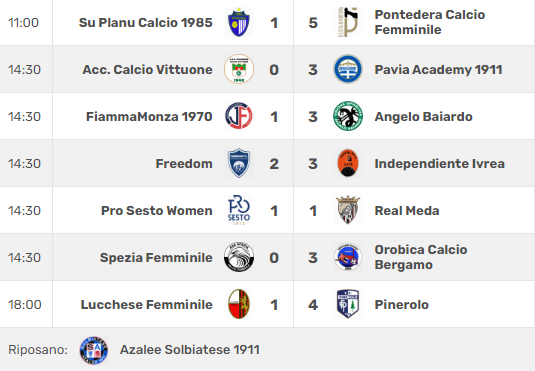Viewport: 535px width, 371px height.
Task: Click the FiammaMonza 1970 club logo
Action: pyautogui.click(x=239, y=116)
